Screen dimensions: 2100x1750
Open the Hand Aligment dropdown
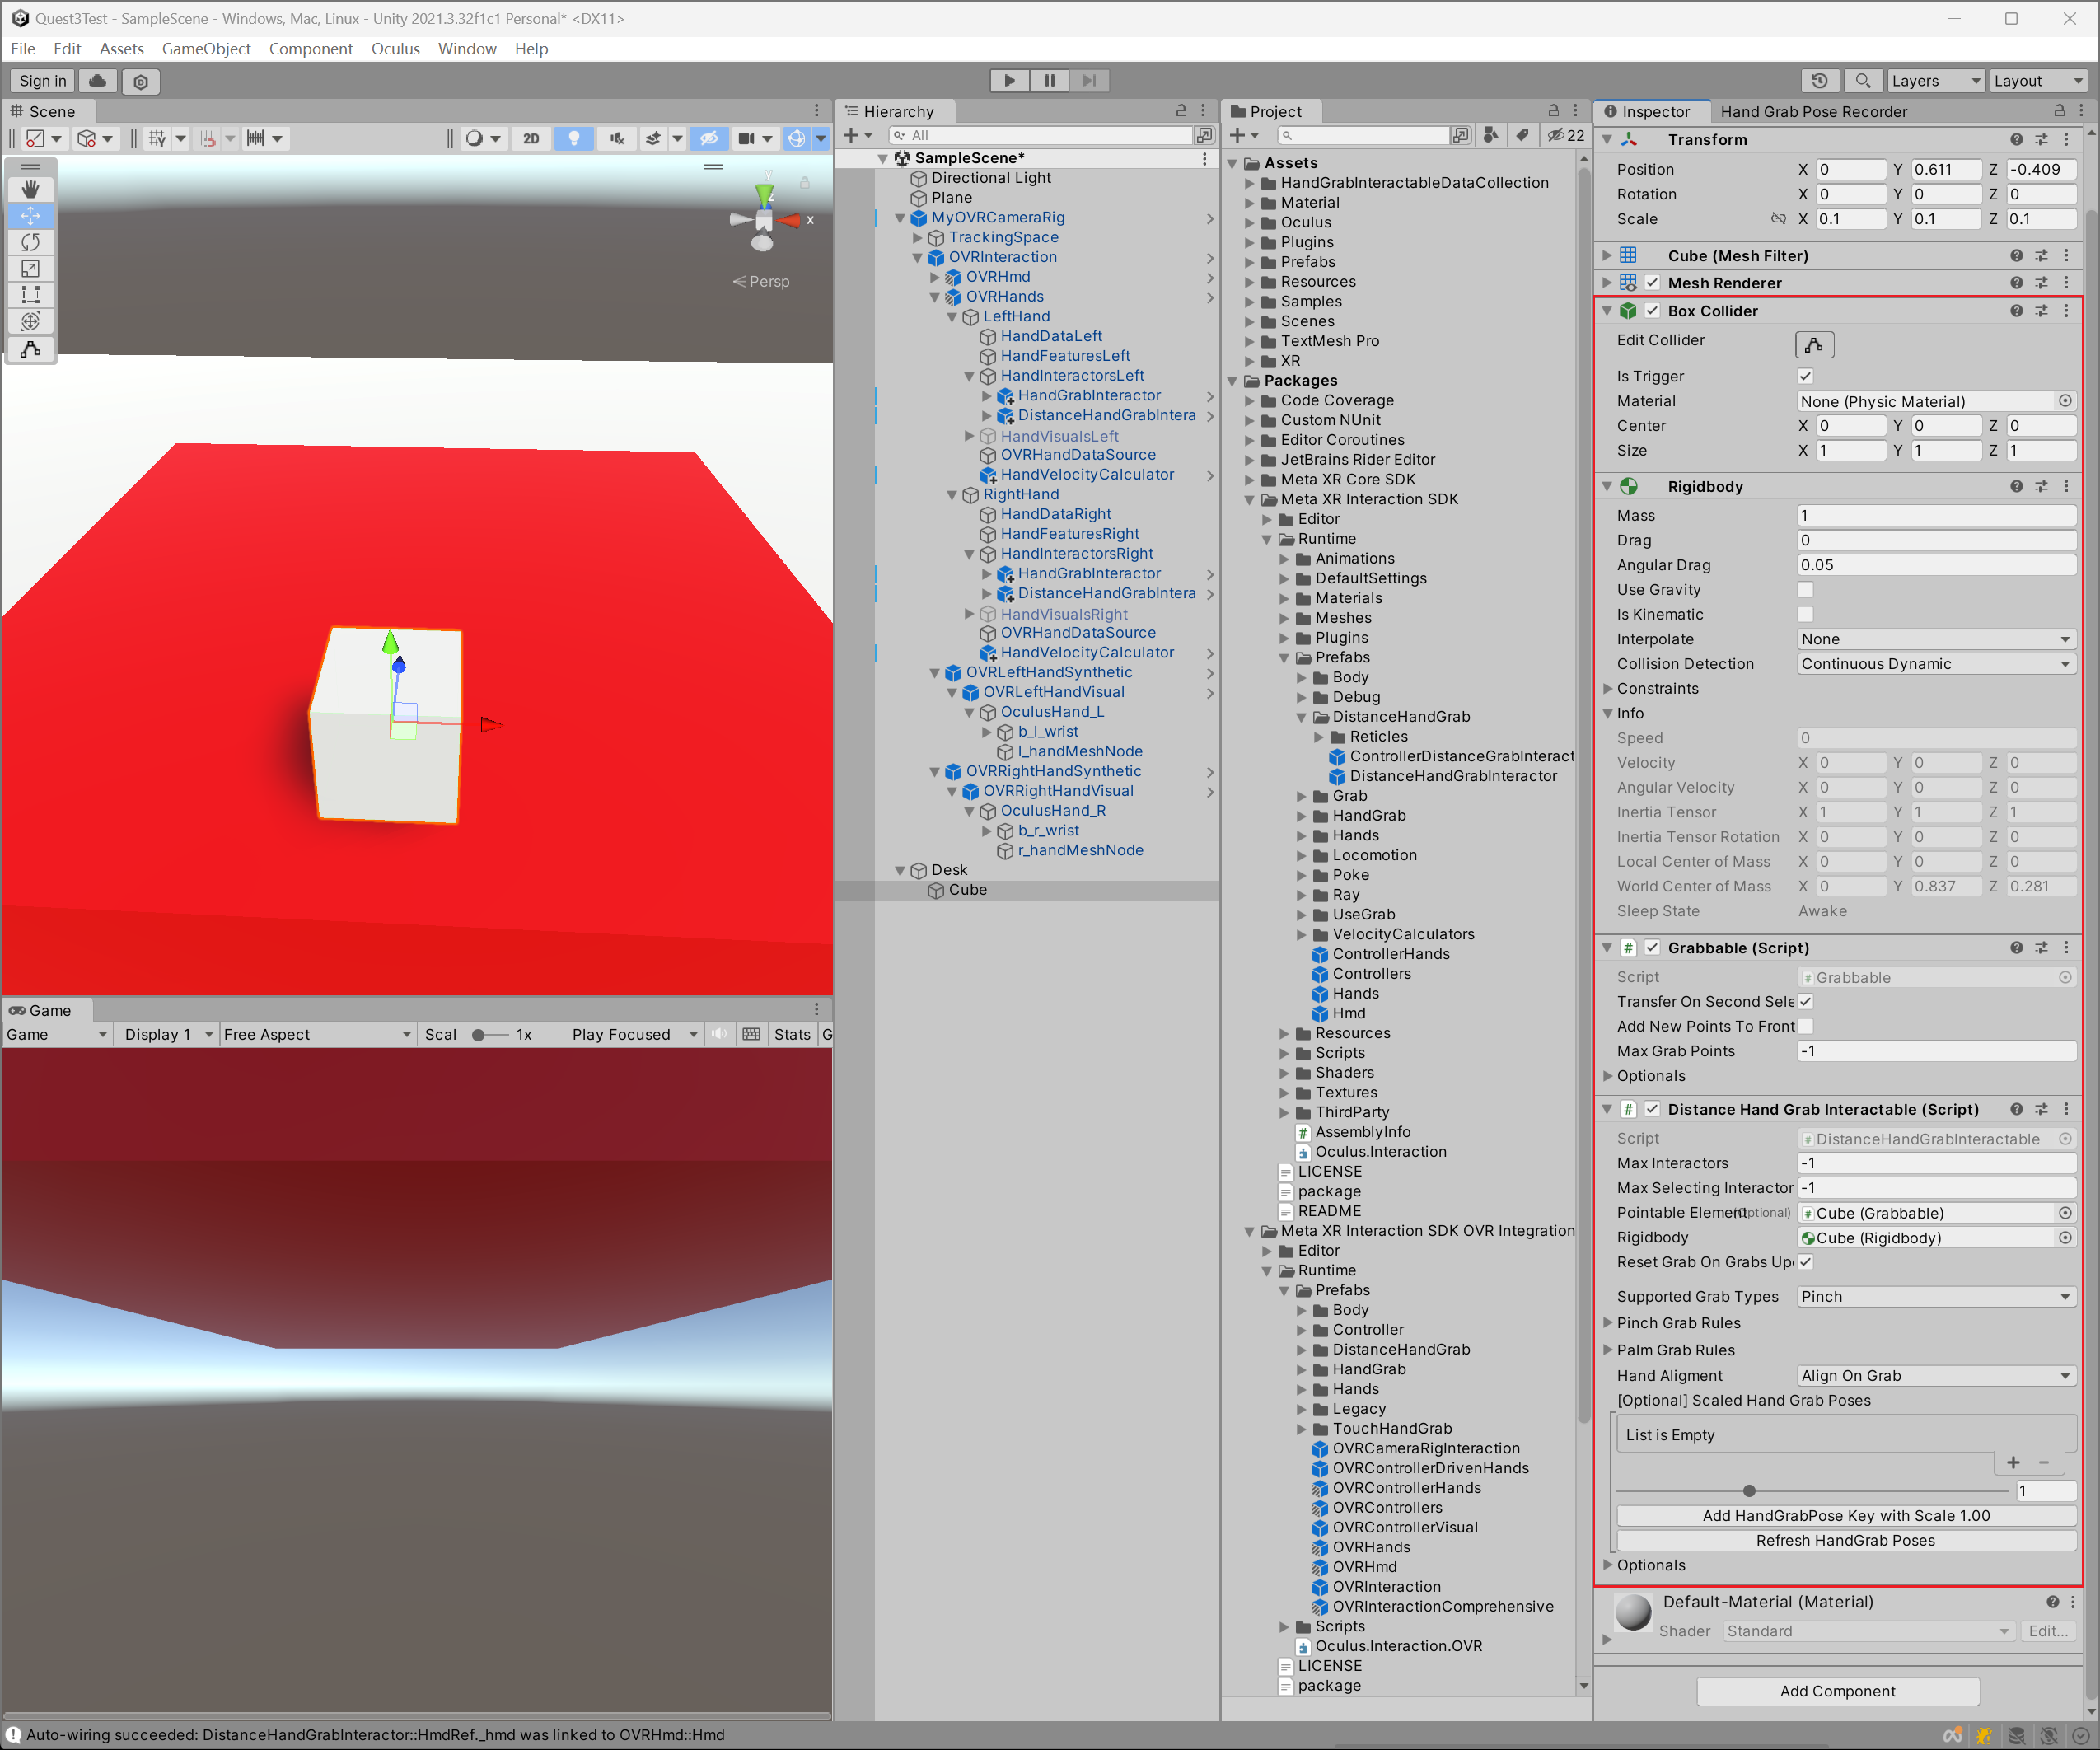(1936, 1375)
